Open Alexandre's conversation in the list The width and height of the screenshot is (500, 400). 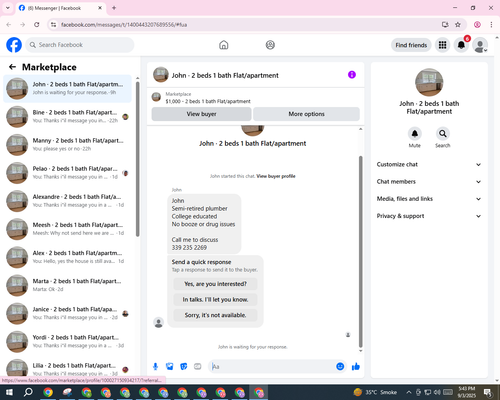point(67,201)
